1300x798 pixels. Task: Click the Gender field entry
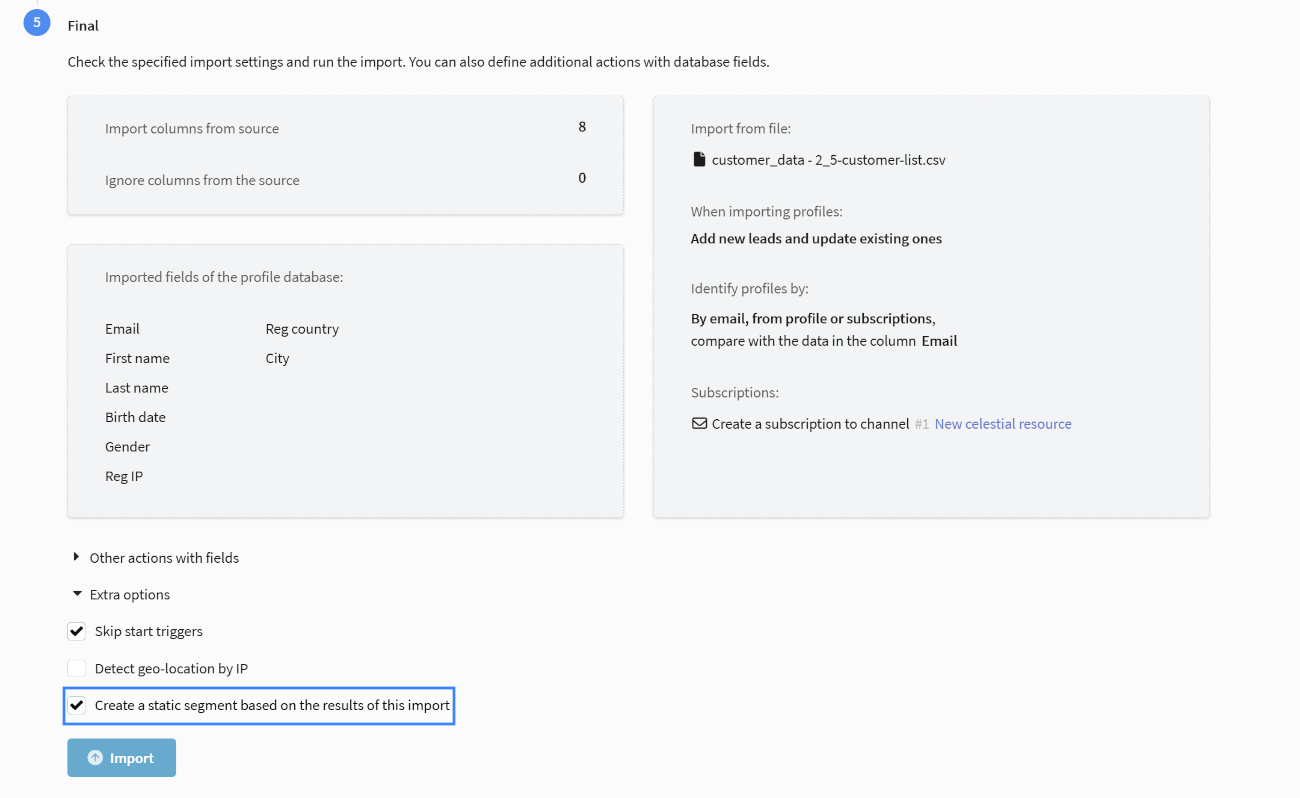pyautogui.click(x=127, y=447)
